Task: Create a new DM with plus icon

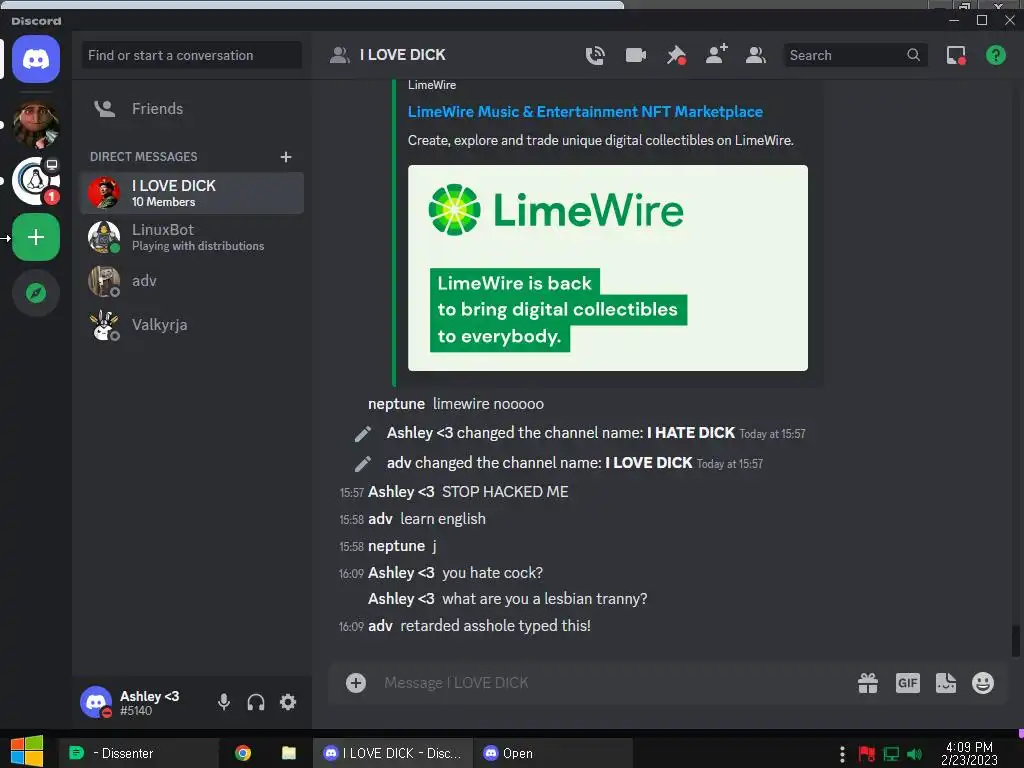Action: click(286, 157)
